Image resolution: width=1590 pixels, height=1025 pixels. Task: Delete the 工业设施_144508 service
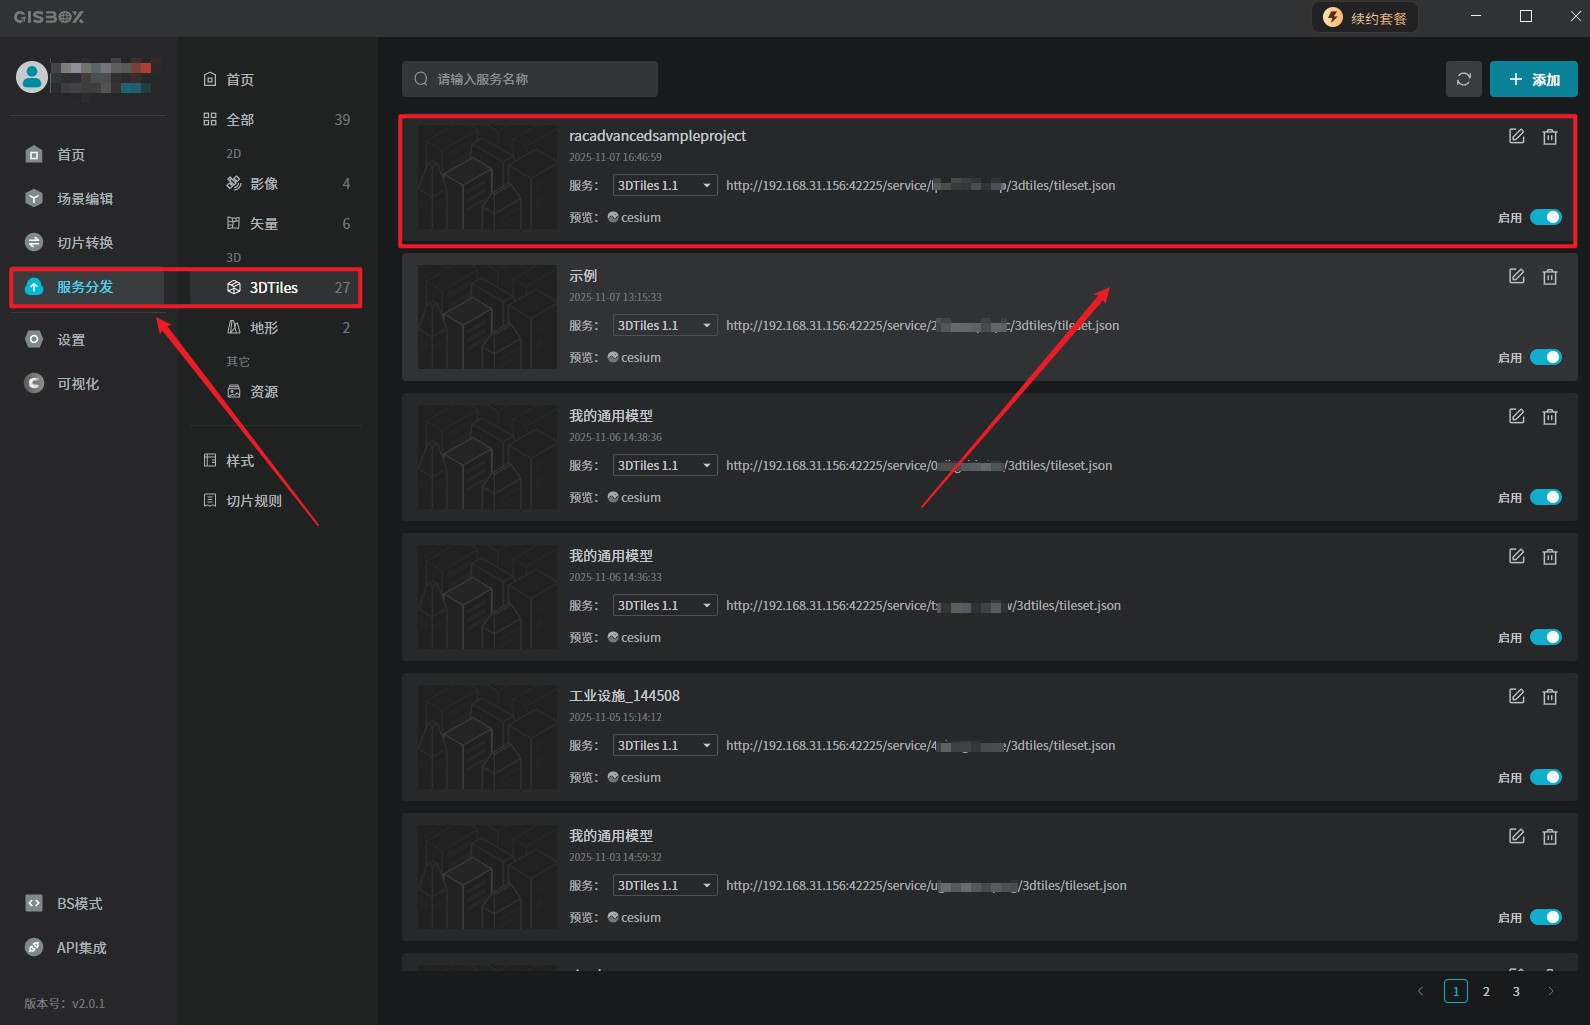click(1549, 696)
